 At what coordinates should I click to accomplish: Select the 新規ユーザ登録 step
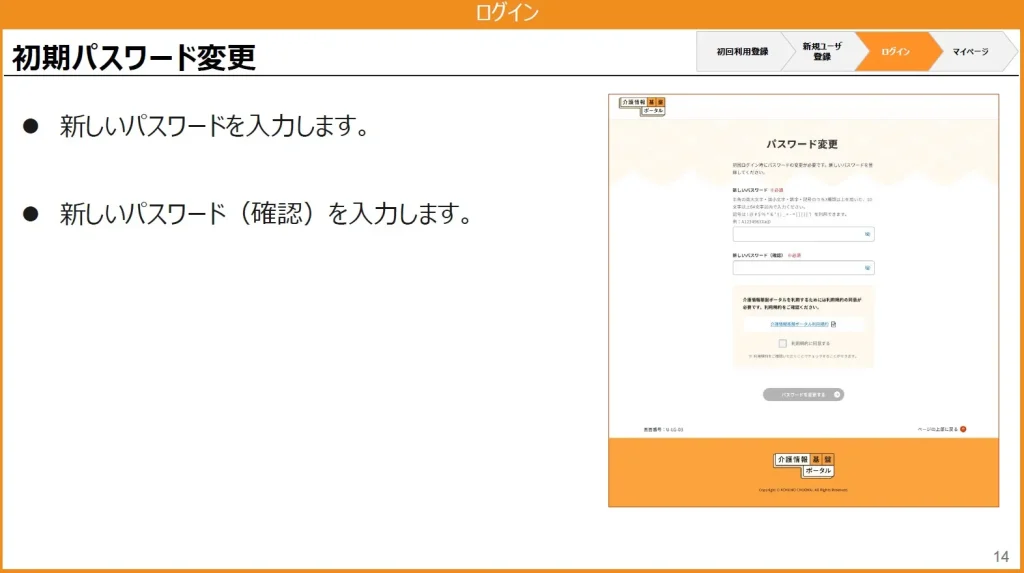822,52
